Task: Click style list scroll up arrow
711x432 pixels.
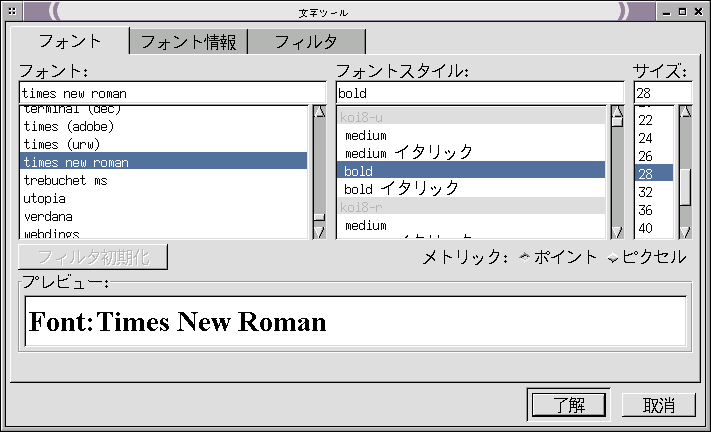Action: (x=617, y=112)
